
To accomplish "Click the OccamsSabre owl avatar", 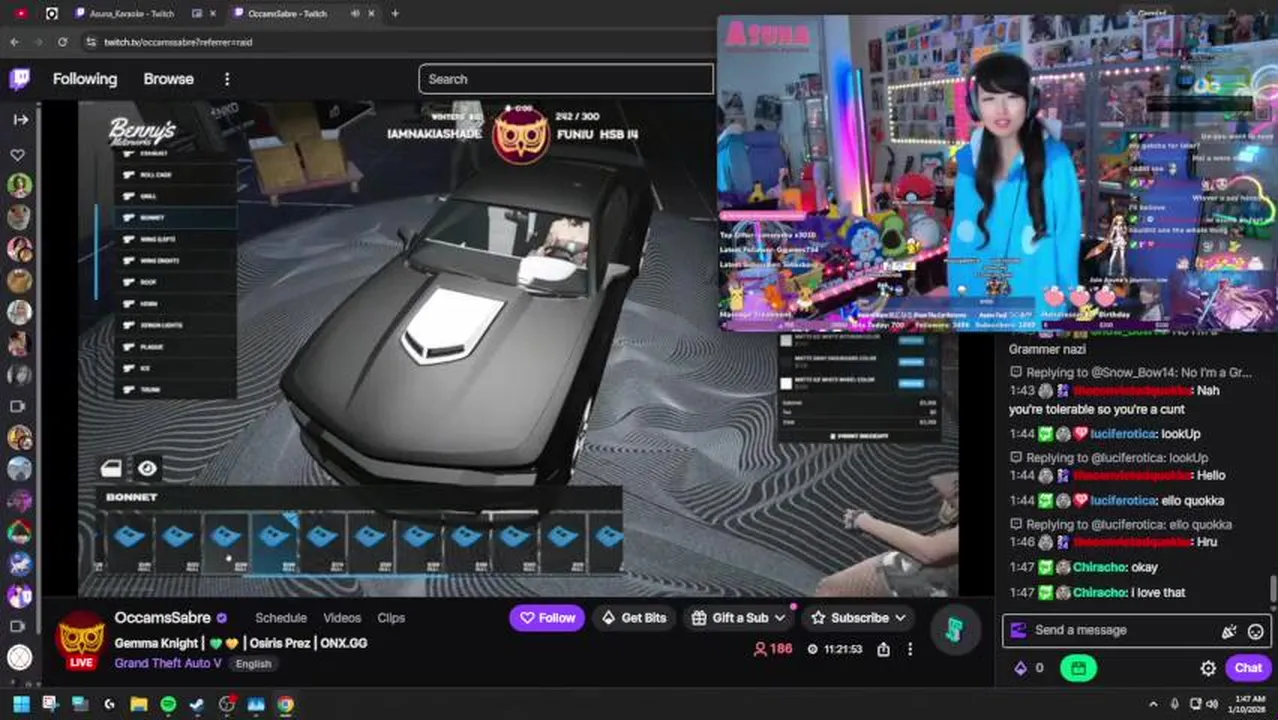I will coord(82,638).
